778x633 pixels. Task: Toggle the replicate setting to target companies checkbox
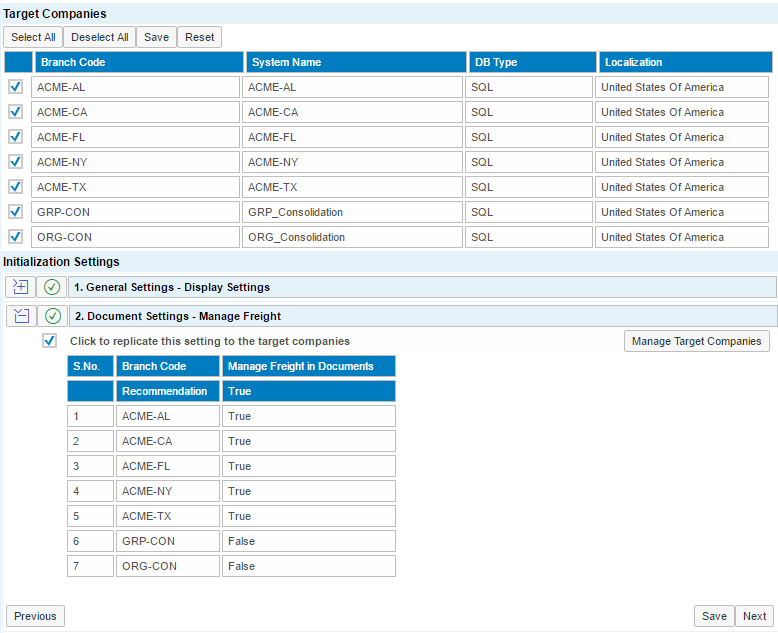[x=50, y=341]
